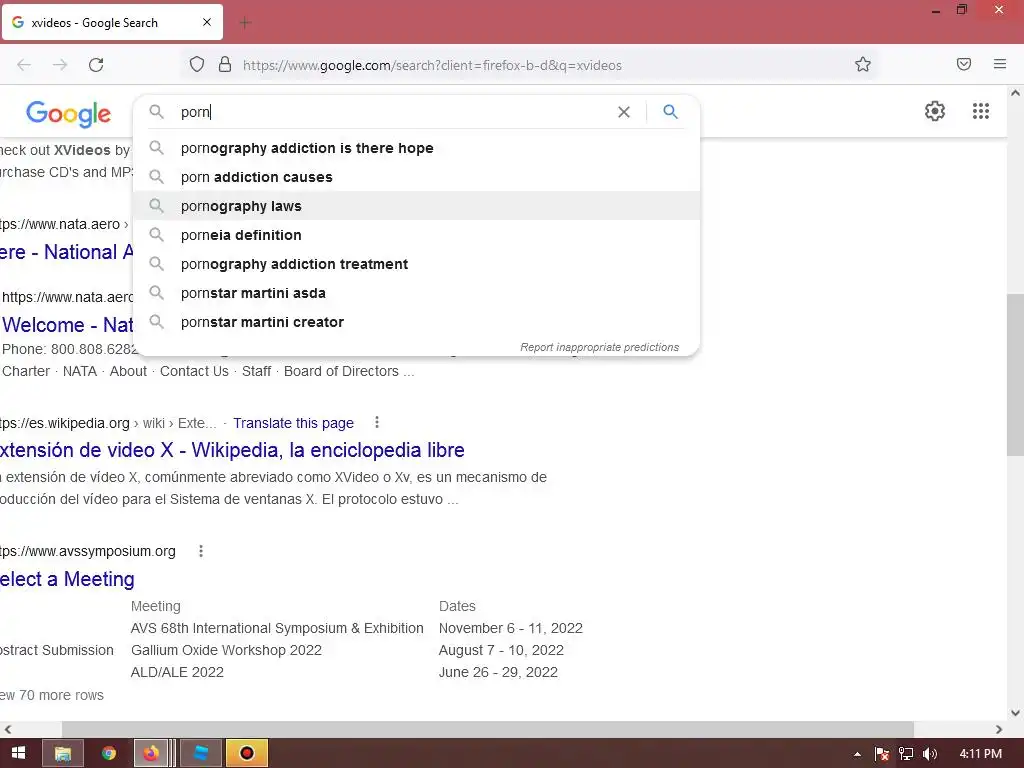1024x768 pixels.
Task: Click the volume speaker tray icon
Action: tap(930, 754)
